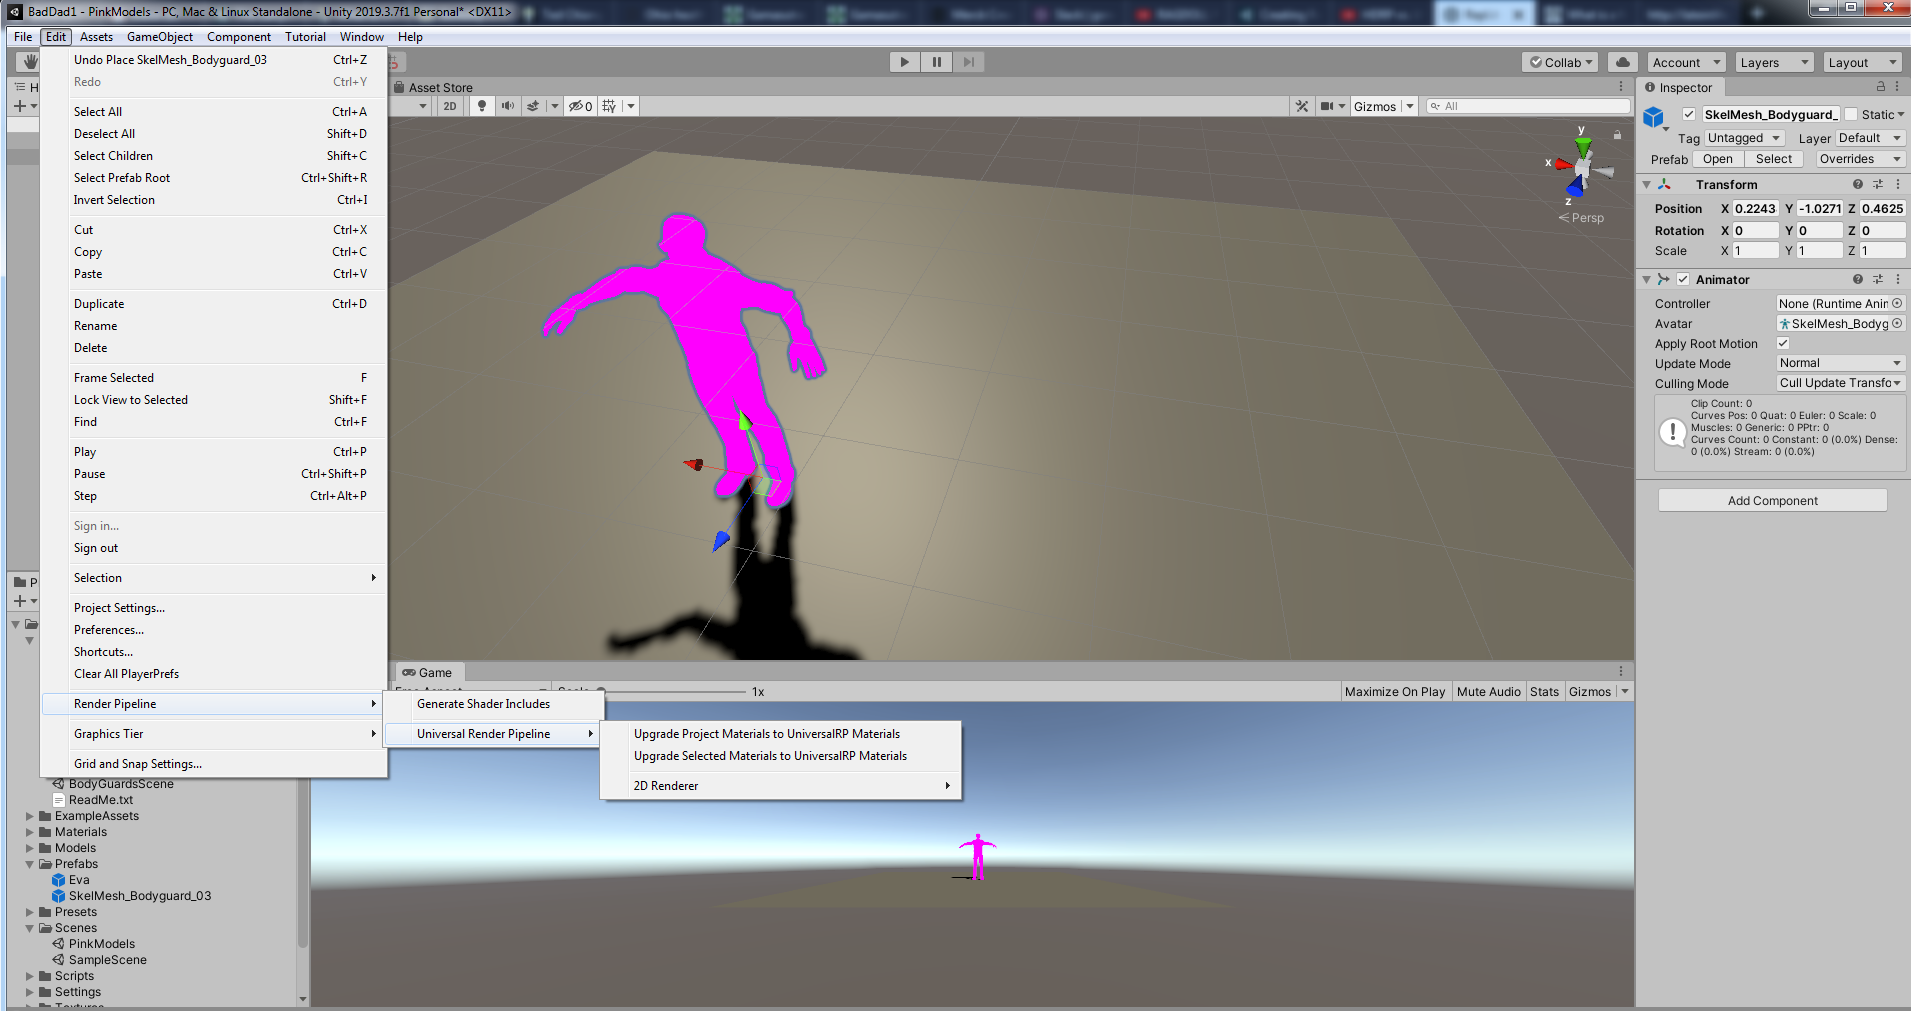1911x1011 pixels.
Task: Toggle scene lighting with the lightbulb icon
Action: pos(482,106)
